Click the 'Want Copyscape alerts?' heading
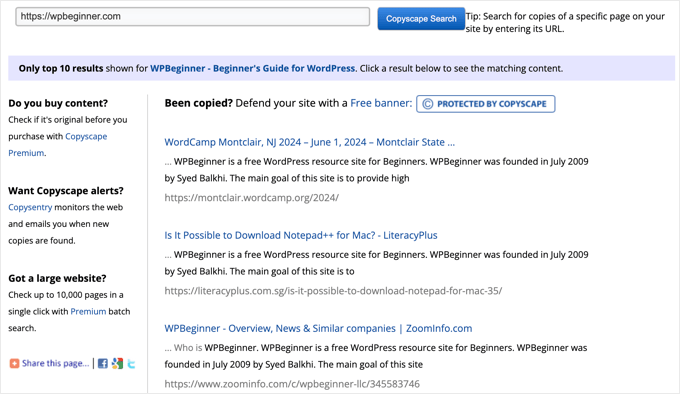 click(x=66, y=191)
